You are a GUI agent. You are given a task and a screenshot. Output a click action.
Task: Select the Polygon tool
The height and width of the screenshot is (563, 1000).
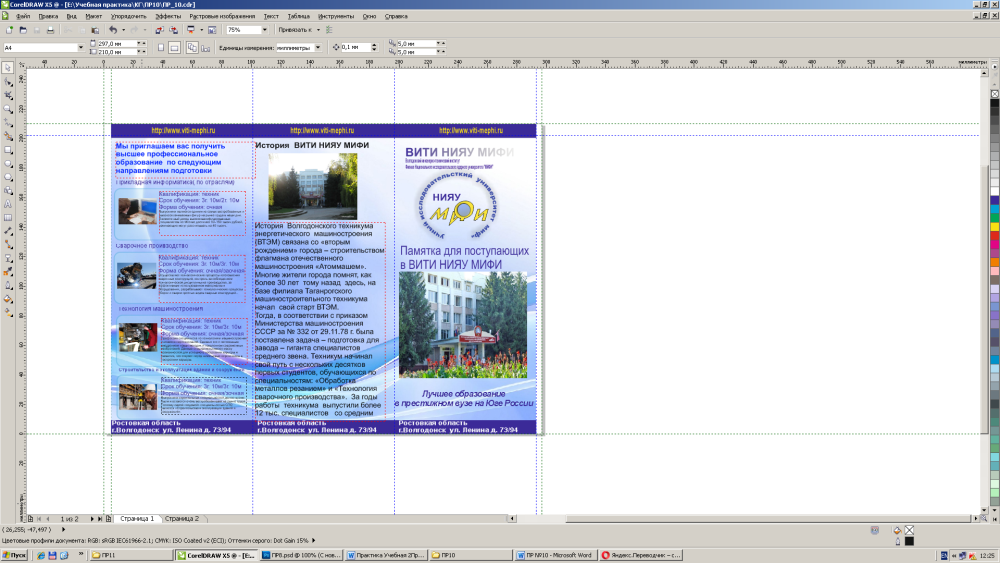(8, 177)
